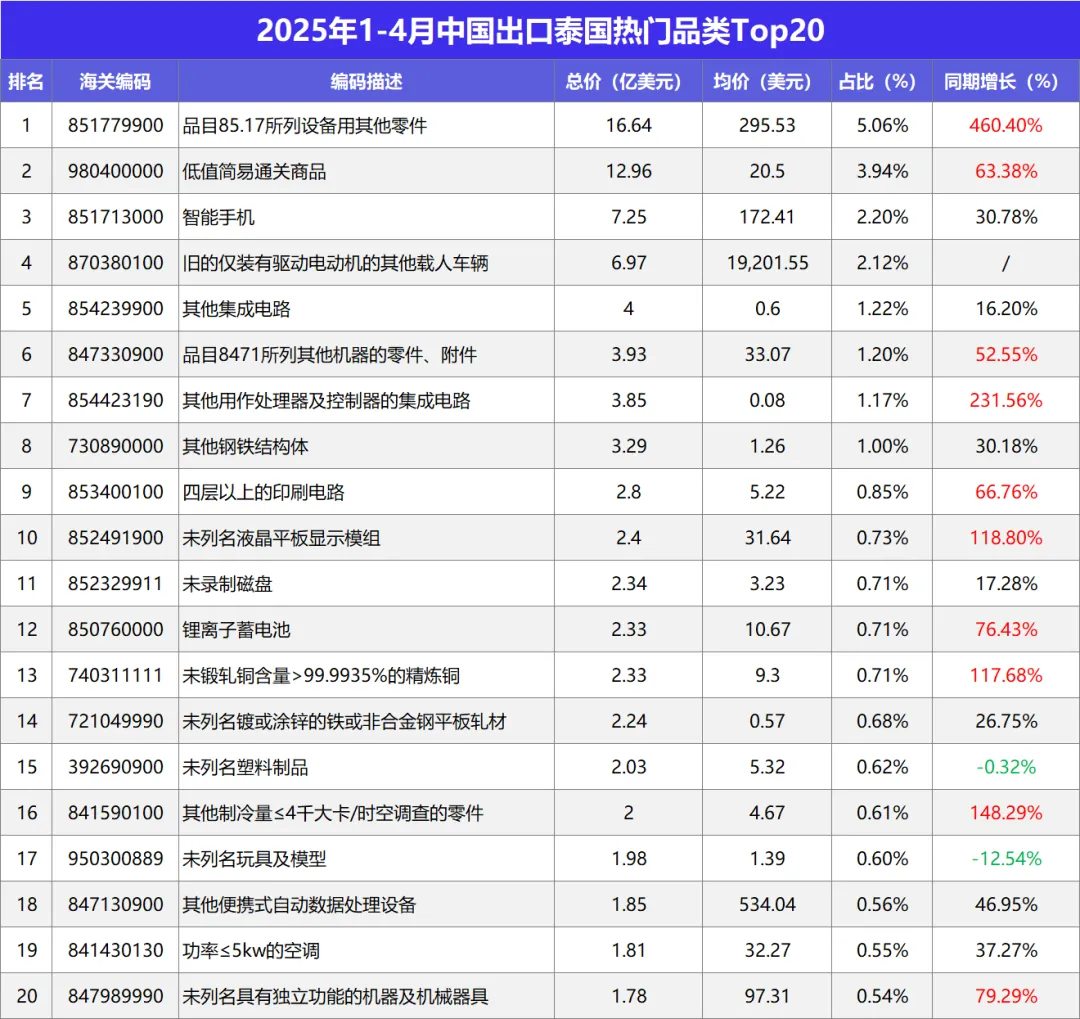Click the 锂离子蓄电池 description cell
This screenshot has width=1080, height=1019.
(x=366, y=629)
